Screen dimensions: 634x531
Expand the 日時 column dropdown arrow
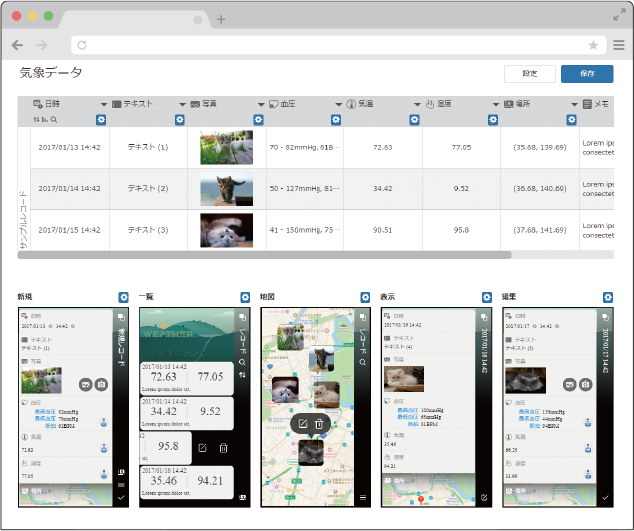click(103, 104)
